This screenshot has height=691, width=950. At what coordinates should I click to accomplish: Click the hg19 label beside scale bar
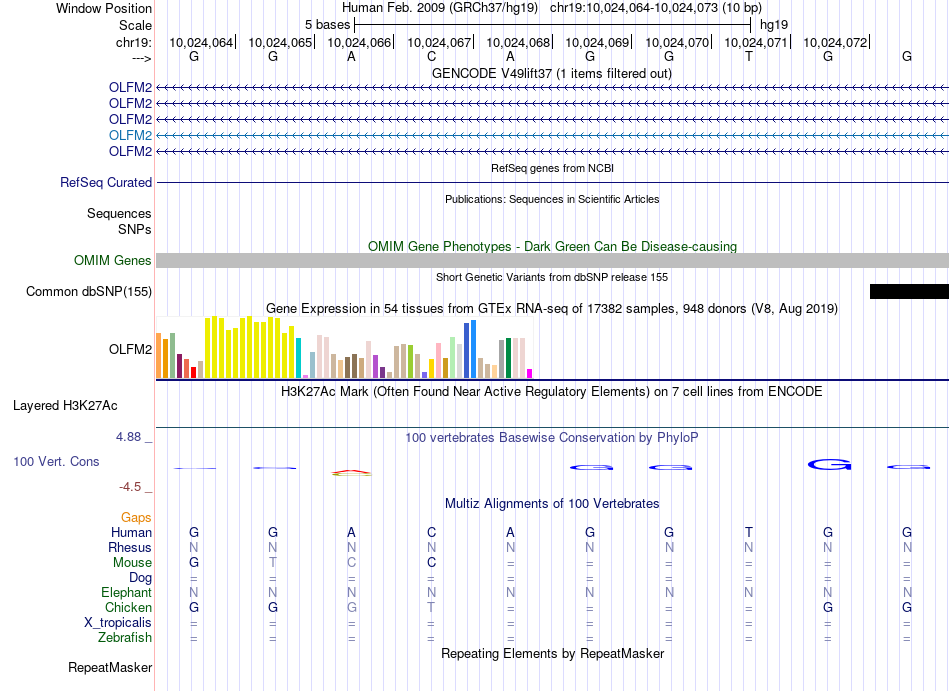[x=774, y=25]
